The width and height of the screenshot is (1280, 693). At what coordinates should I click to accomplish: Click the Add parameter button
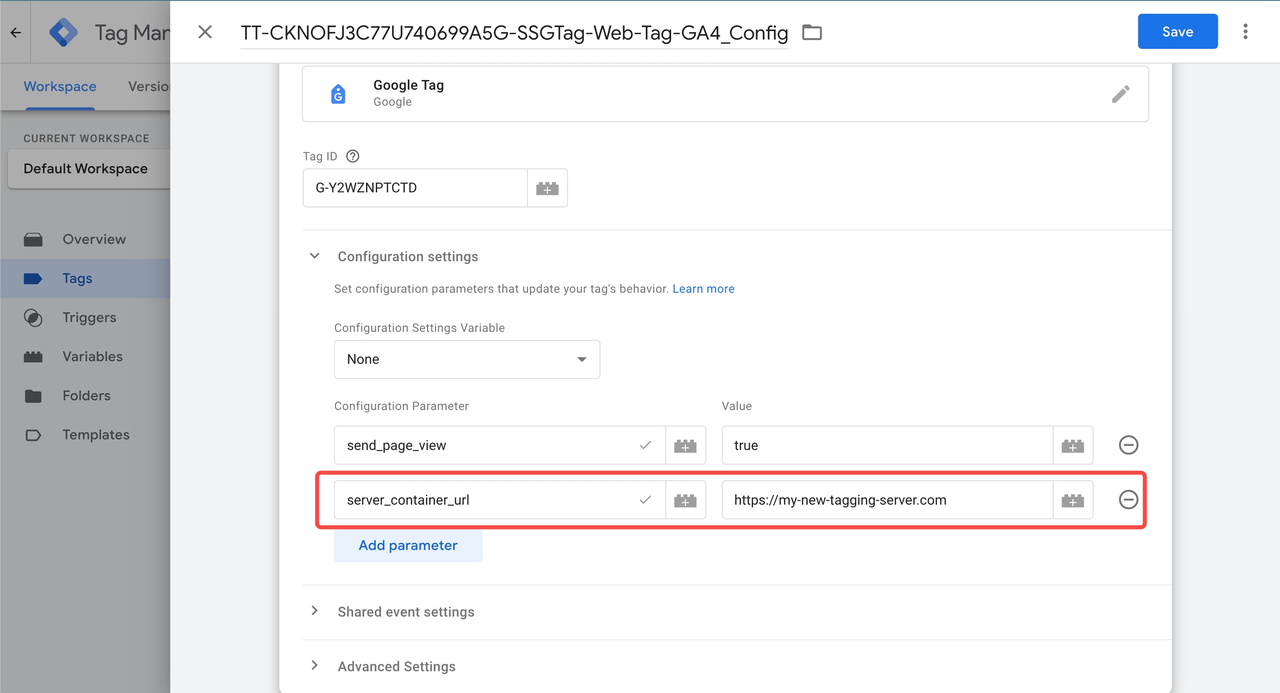pos(408,546)
